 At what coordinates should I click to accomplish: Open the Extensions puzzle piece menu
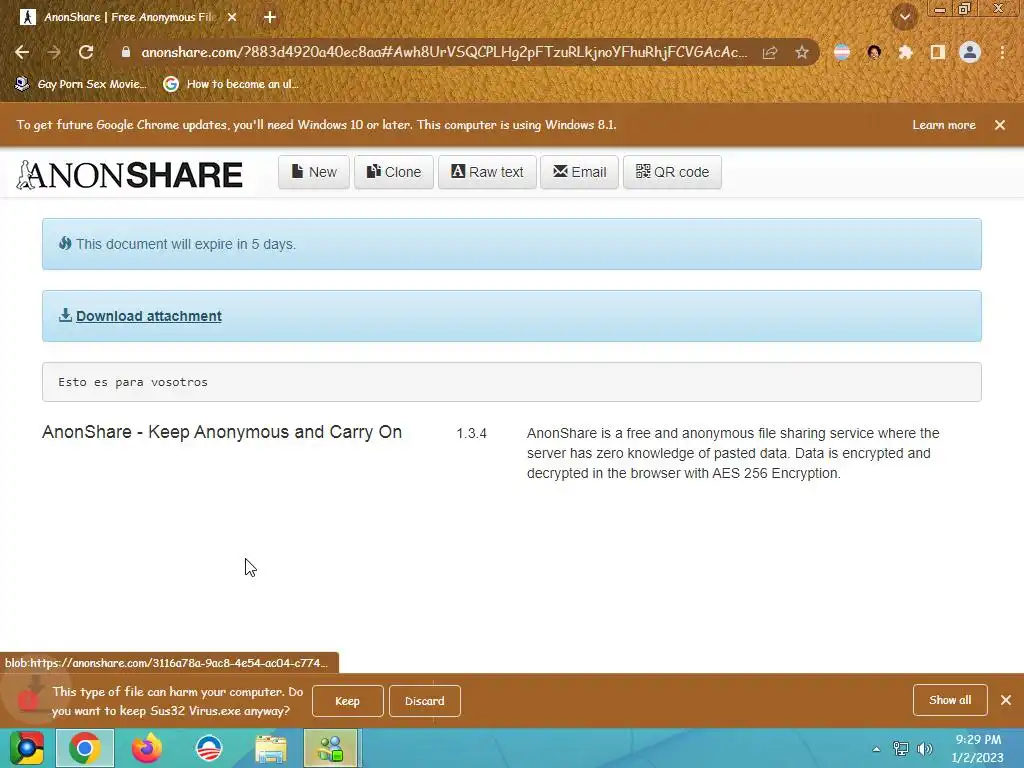point(905,52)
